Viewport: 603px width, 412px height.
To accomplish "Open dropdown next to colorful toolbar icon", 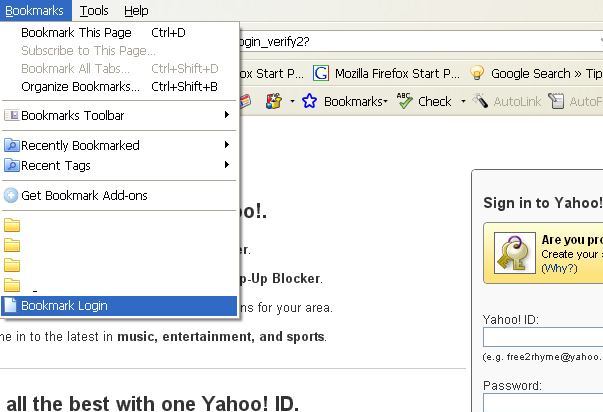I will click(292, 102).
